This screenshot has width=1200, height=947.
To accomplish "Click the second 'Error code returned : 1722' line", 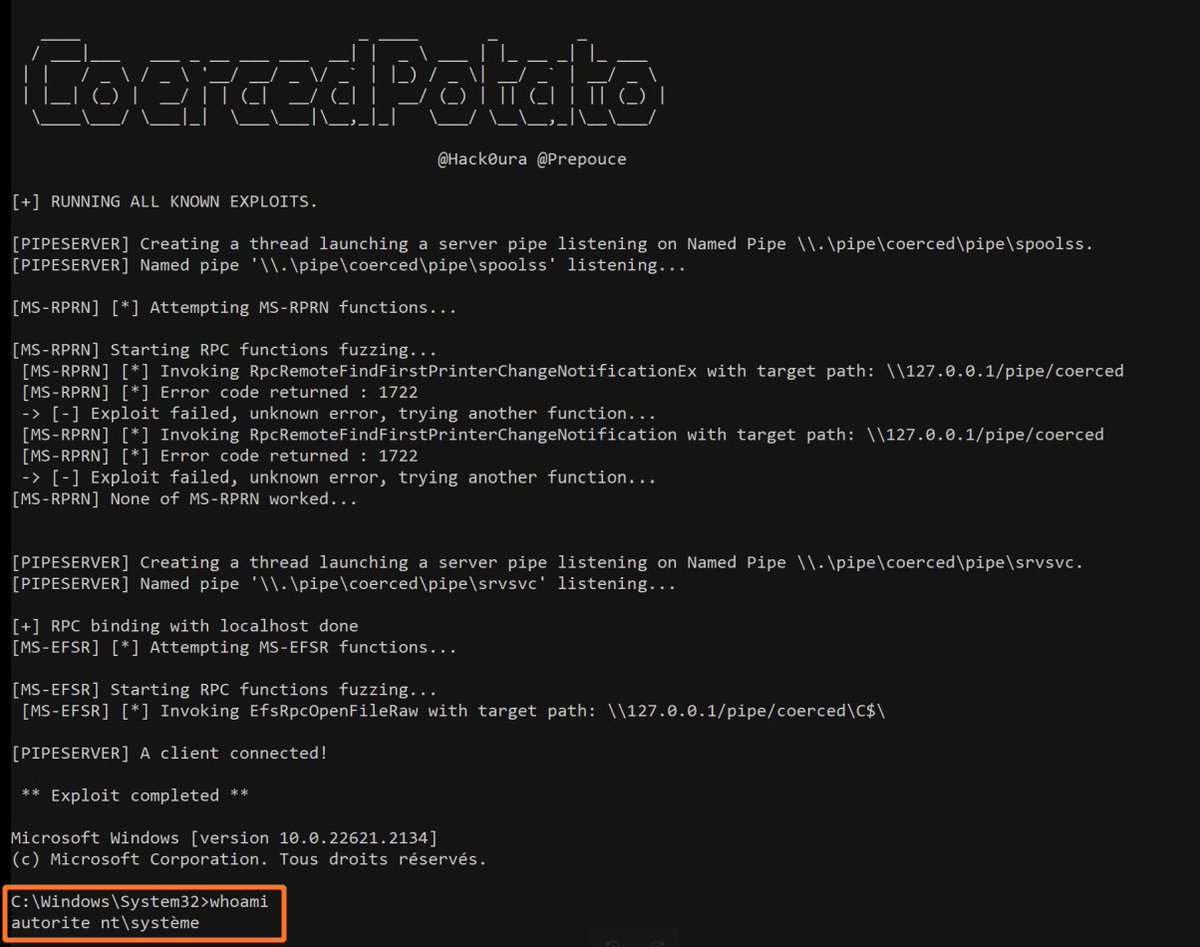I will pos(219,456).
